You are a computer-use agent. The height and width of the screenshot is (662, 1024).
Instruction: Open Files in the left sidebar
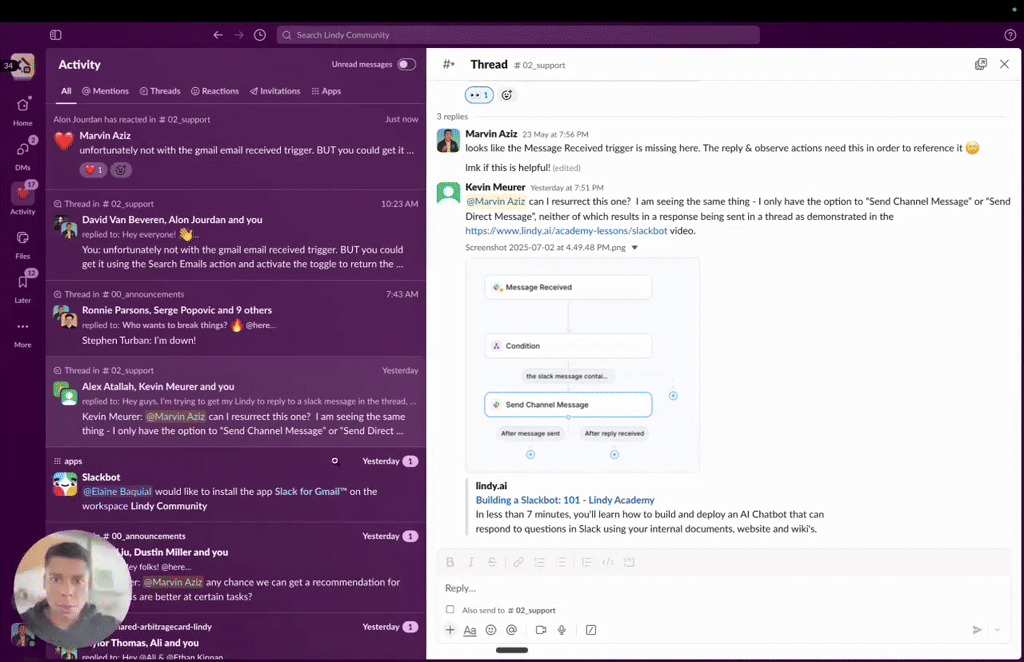[22, 238]
